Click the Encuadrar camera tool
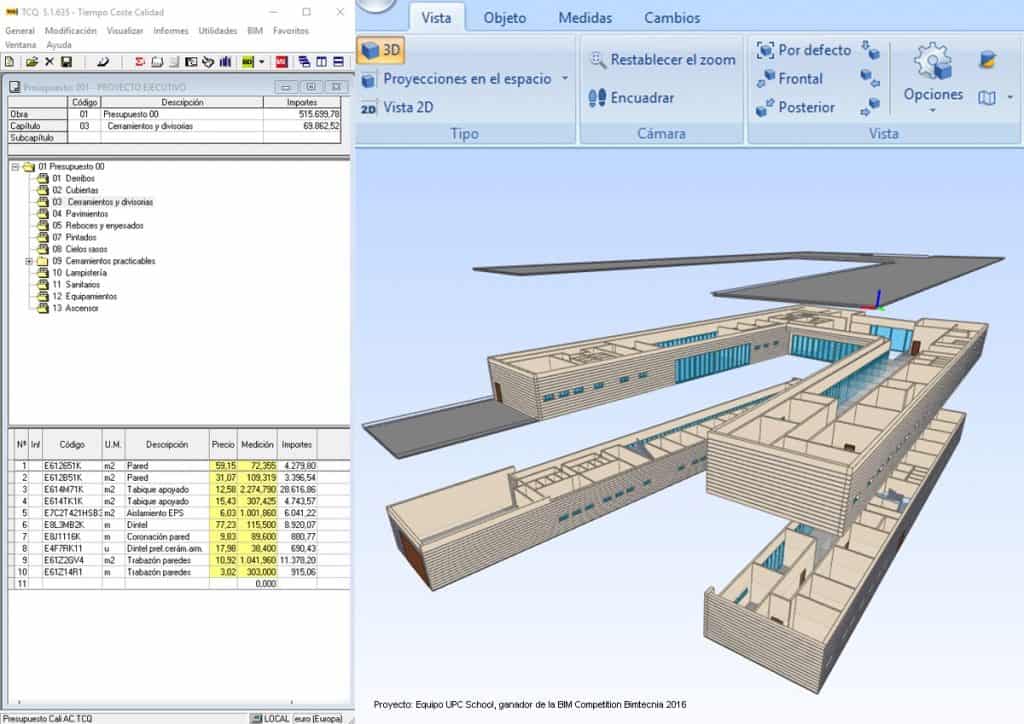This screenshot has height=724, width=1024. pos(630,98)
